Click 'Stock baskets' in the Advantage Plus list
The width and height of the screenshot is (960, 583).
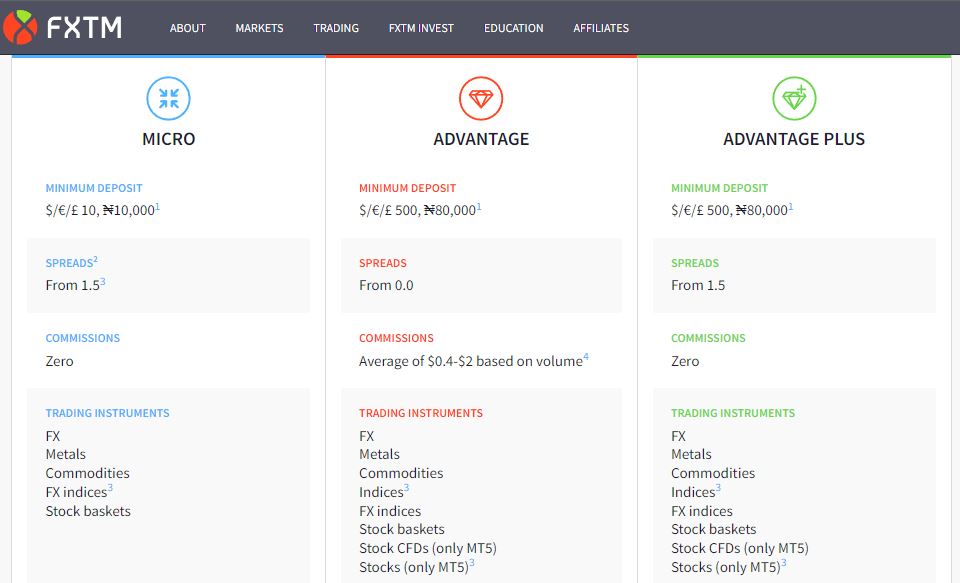point(714,529)
